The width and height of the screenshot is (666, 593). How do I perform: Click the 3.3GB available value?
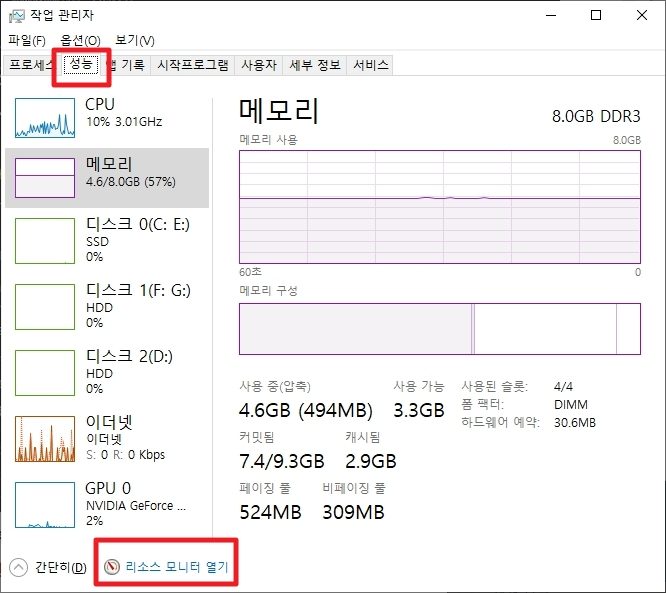[419, 410]
